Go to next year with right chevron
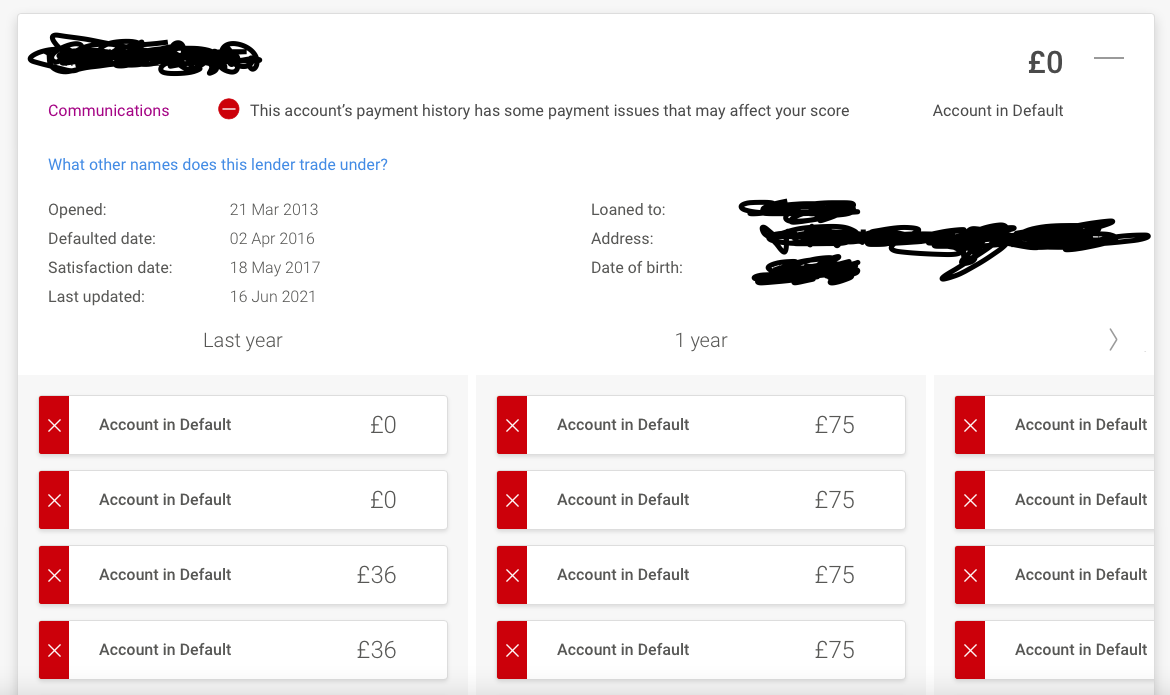 click(1113, 340)
